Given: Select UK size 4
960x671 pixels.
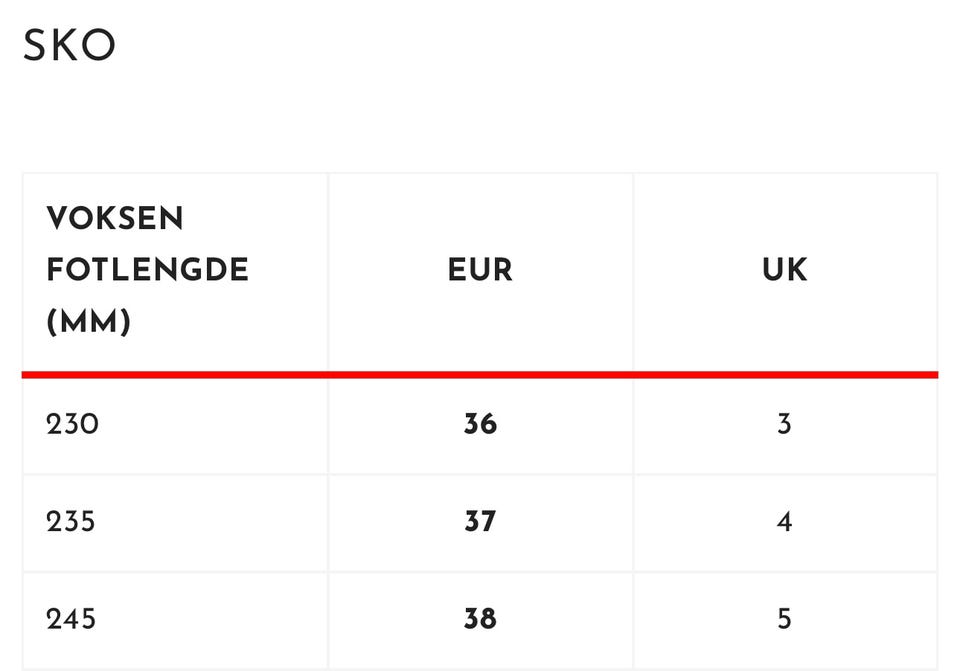Looking at the screenshot, I should [784, 521].
